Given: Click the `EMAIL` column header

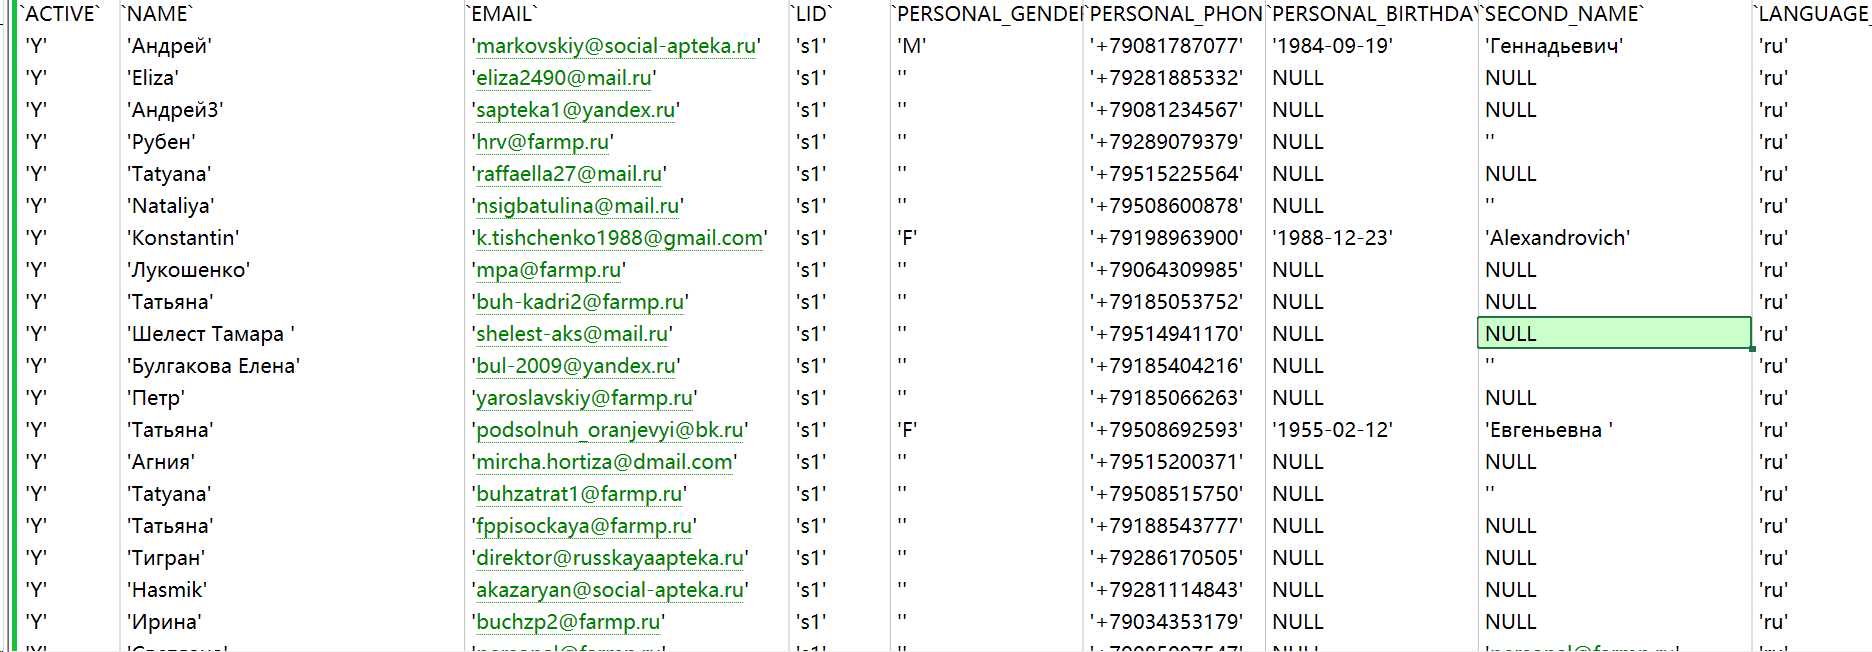Looking at the screenshot, I should point(503,14).
